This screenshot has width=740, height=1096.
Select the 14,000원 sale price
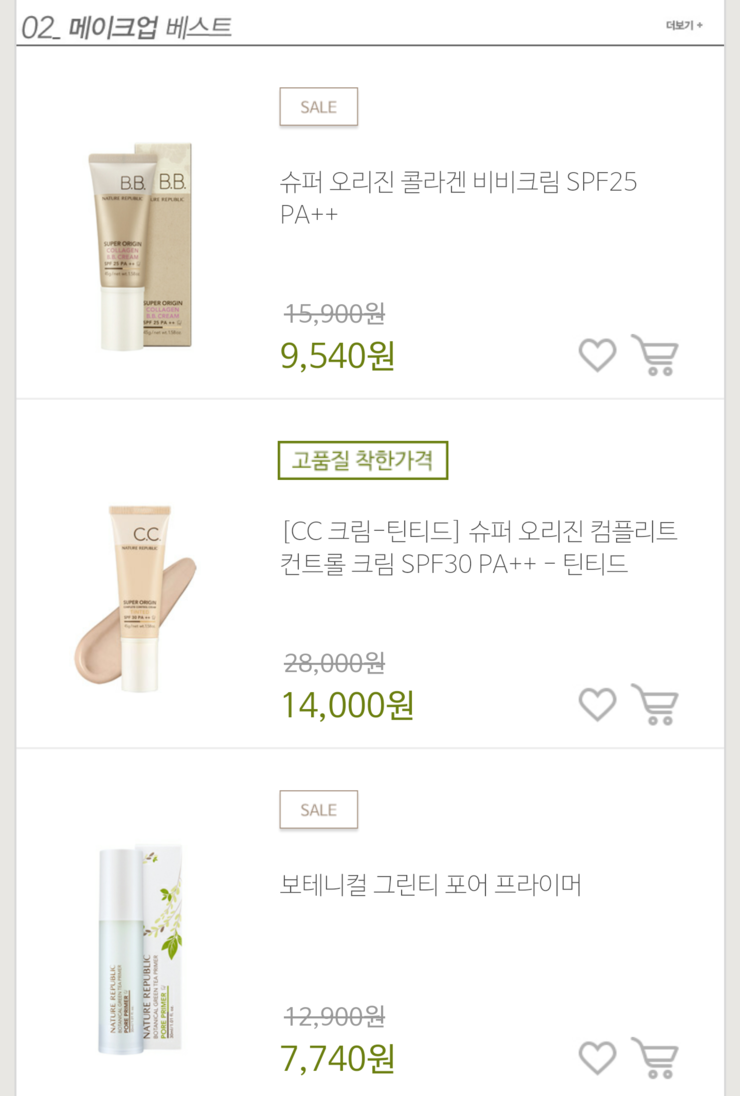(347, 705)
